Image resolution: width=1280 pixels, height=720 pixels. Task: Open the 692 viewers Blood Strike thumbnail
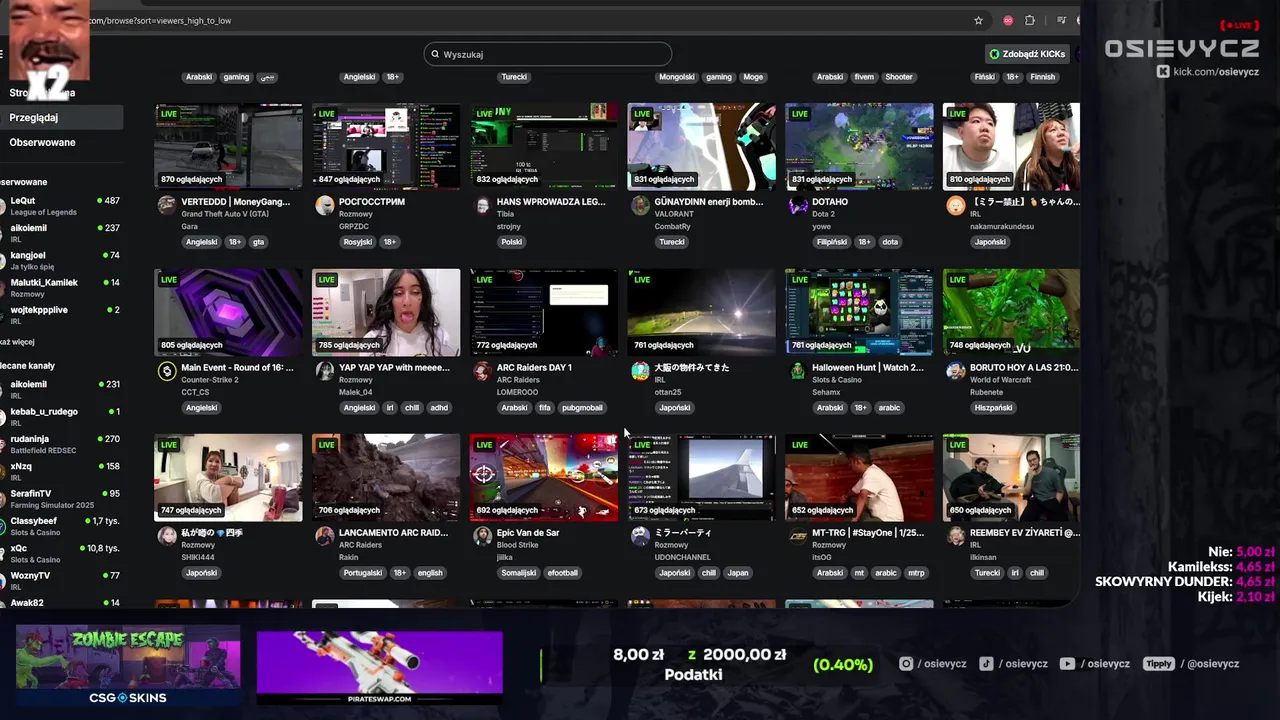point(544,477)
